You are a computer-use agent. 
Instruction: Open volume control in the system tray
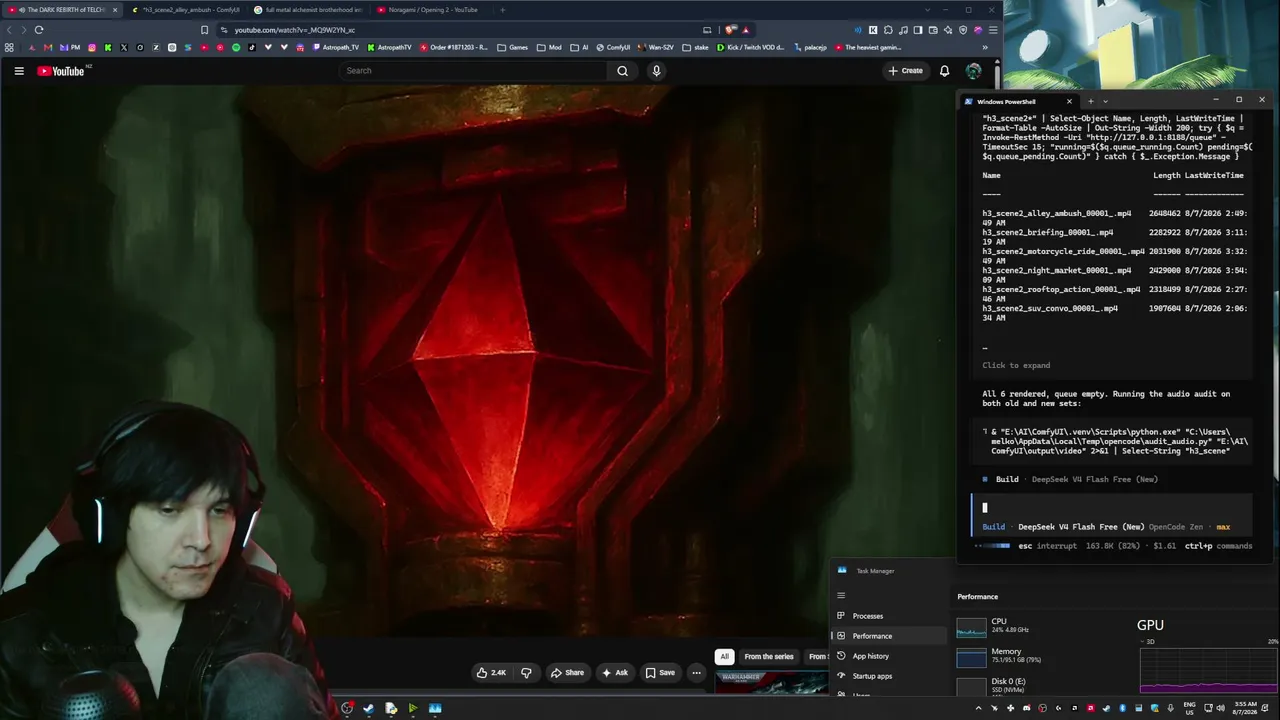(x=1220, y=708)
